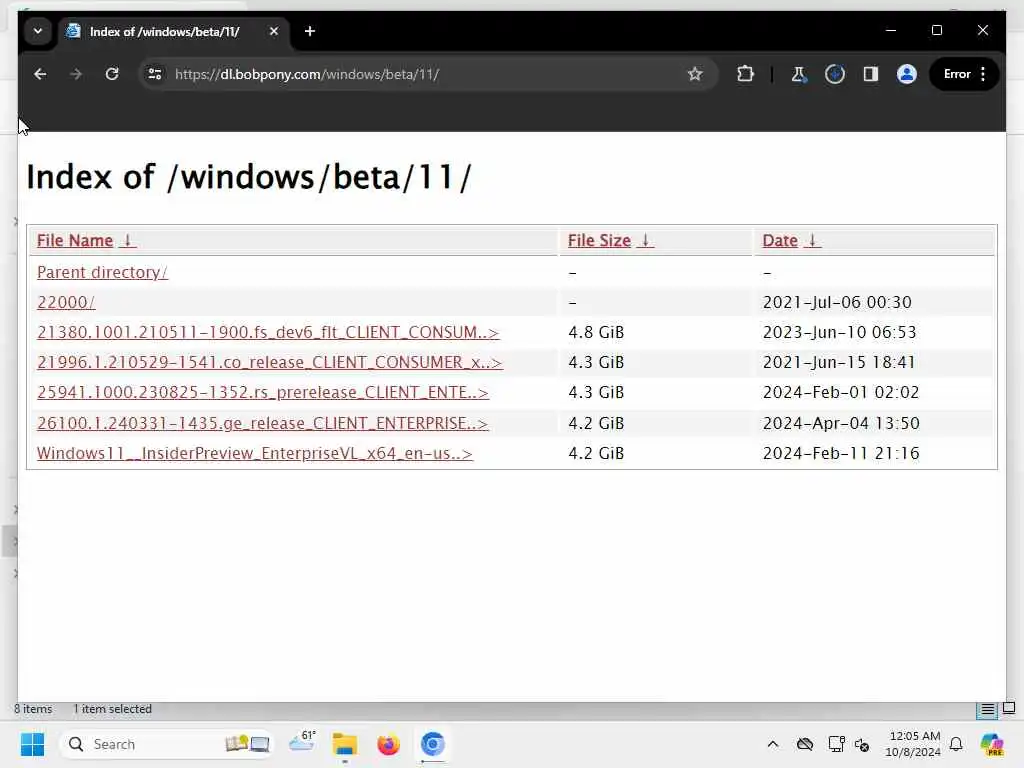Click the forward navigation arrow
The image size is (1024, 768).
coord(76,74)
